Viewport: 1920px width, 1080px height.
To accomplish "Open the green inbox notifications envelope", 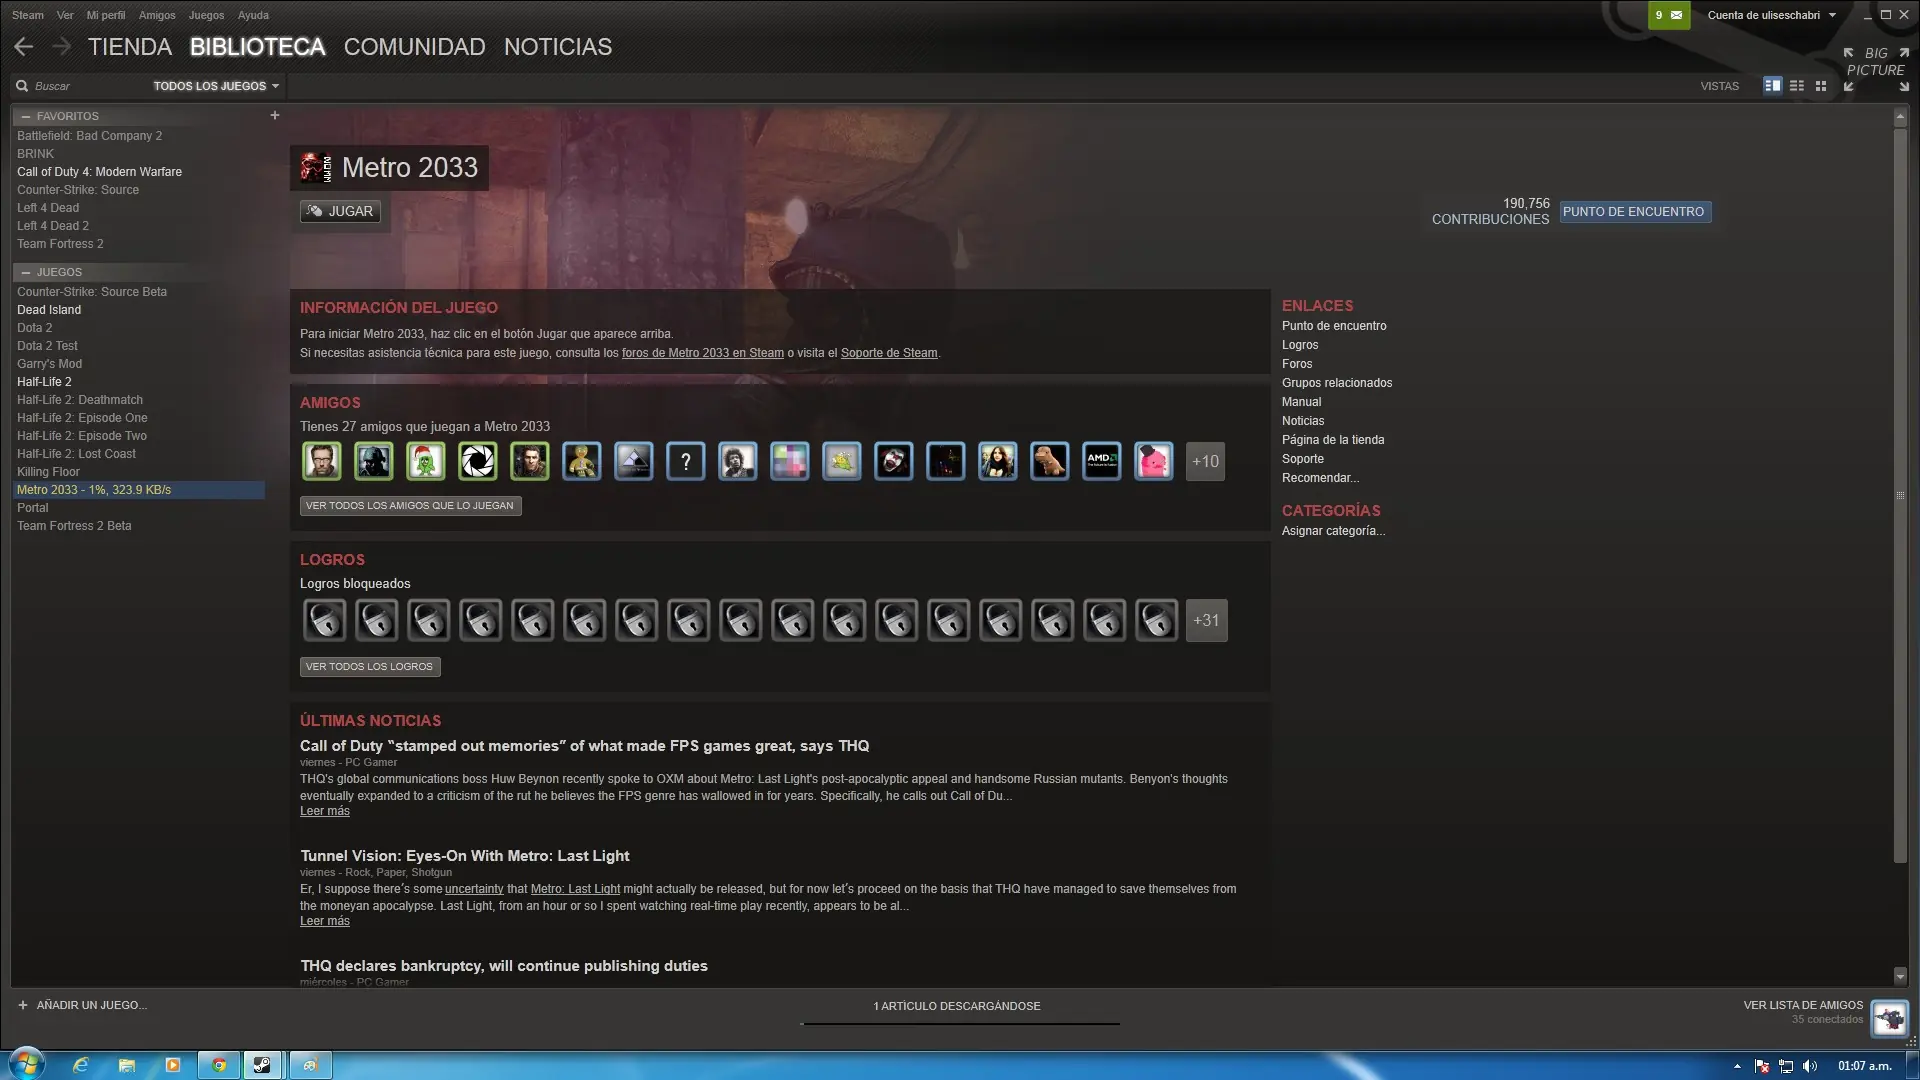I will (1668, 15).
